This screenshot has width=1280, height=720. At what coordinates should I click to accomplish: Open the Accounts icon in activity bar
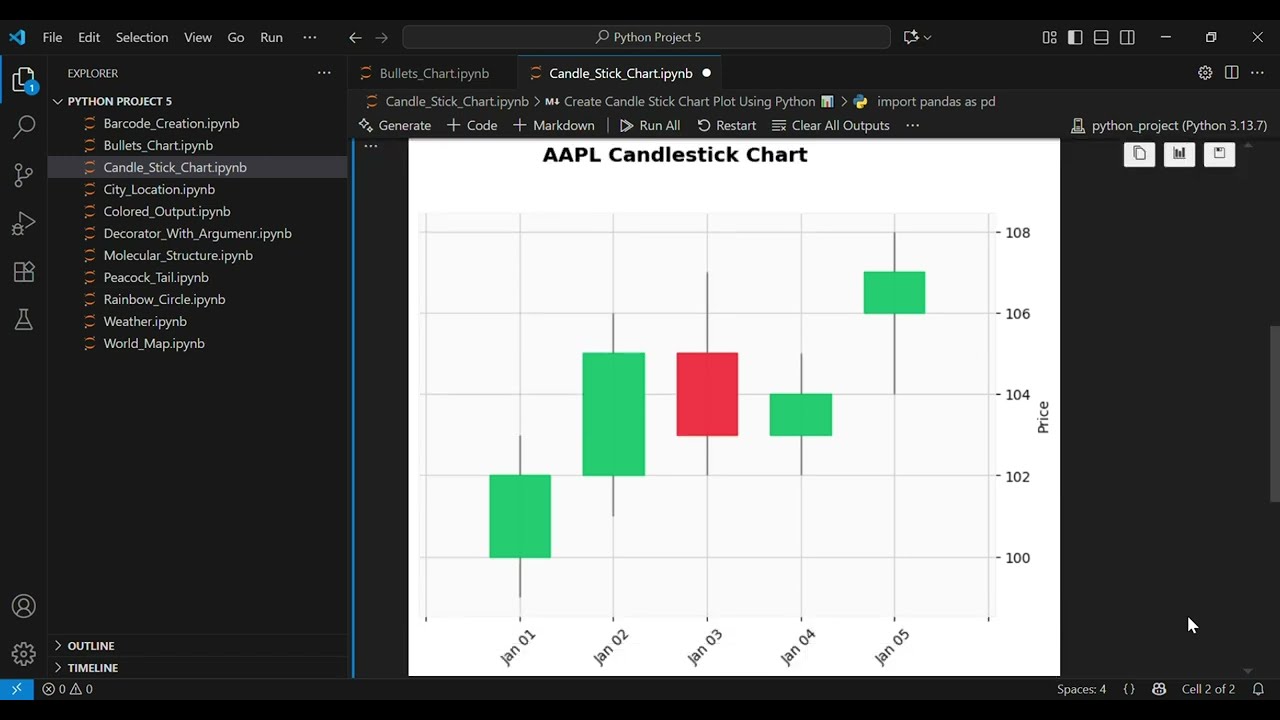pos(24,607)
